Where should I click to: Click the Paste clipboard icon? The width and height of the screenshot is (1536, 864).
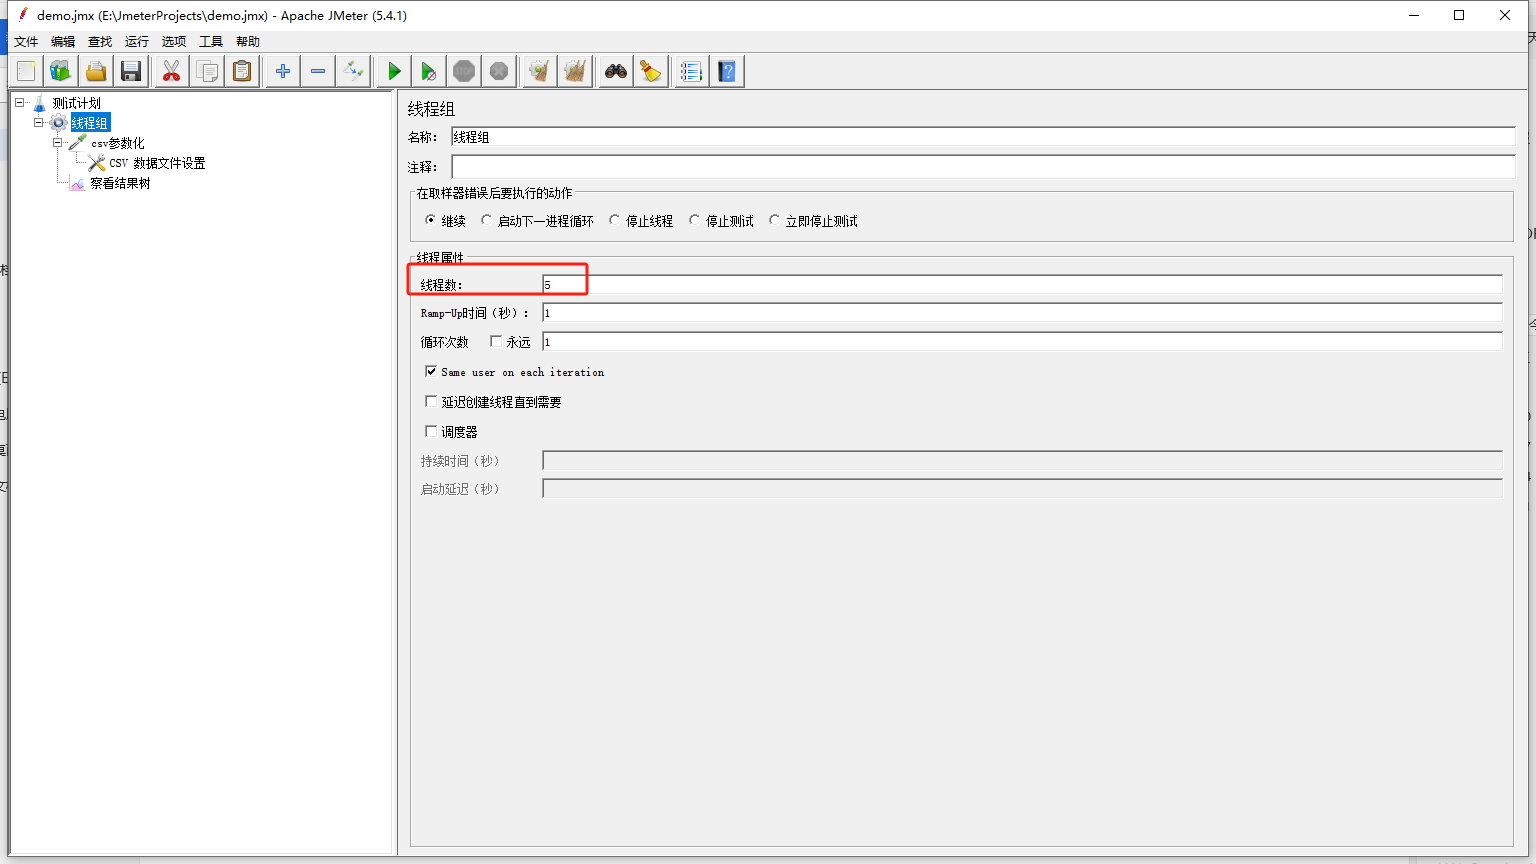(x=242, y=71)
